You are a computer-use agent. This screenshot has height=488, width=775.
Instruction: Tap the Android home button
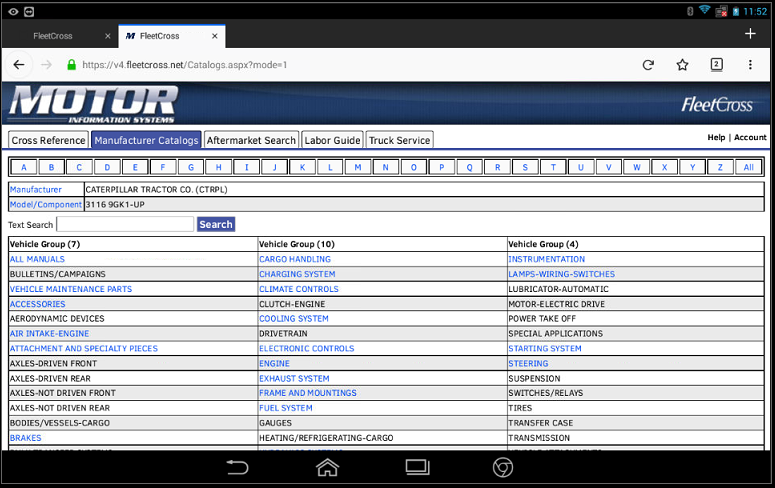coord(327,467)
